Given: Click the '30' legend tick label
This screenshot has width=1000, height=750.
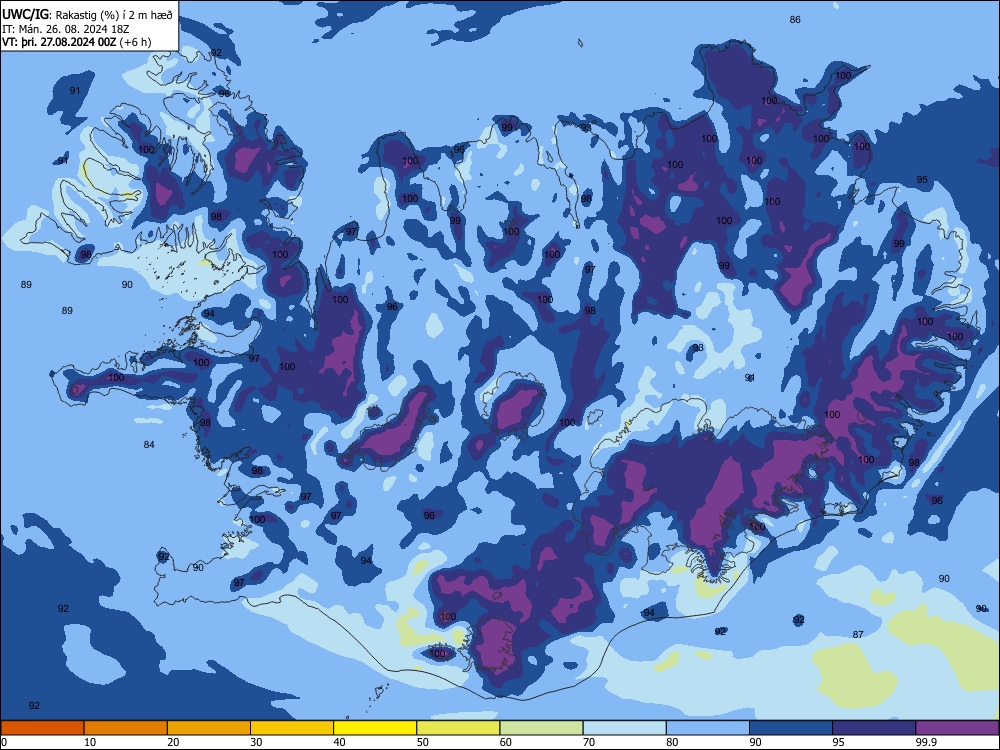Looking at the screenshot, I should [256, 742].
